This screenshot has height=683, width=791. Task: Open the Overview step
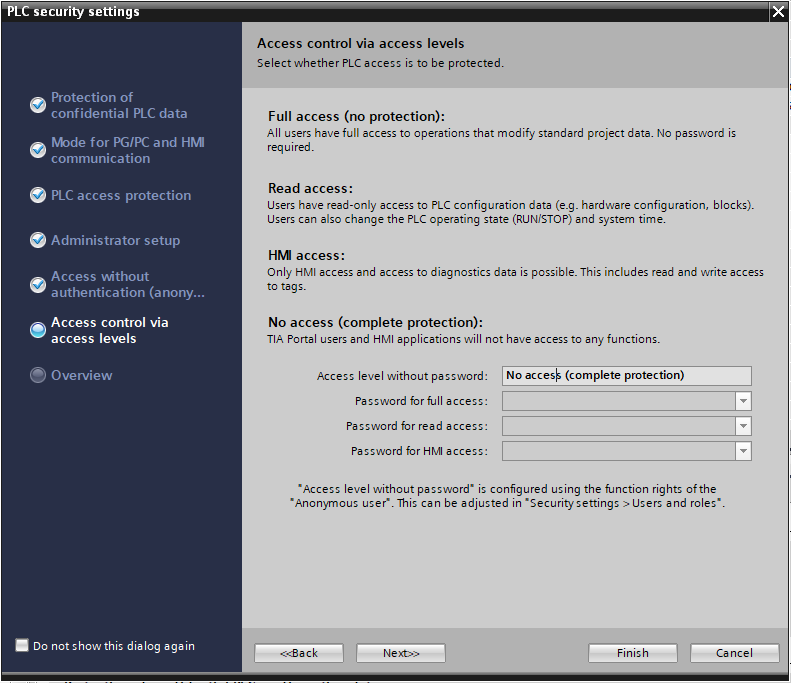82,375
